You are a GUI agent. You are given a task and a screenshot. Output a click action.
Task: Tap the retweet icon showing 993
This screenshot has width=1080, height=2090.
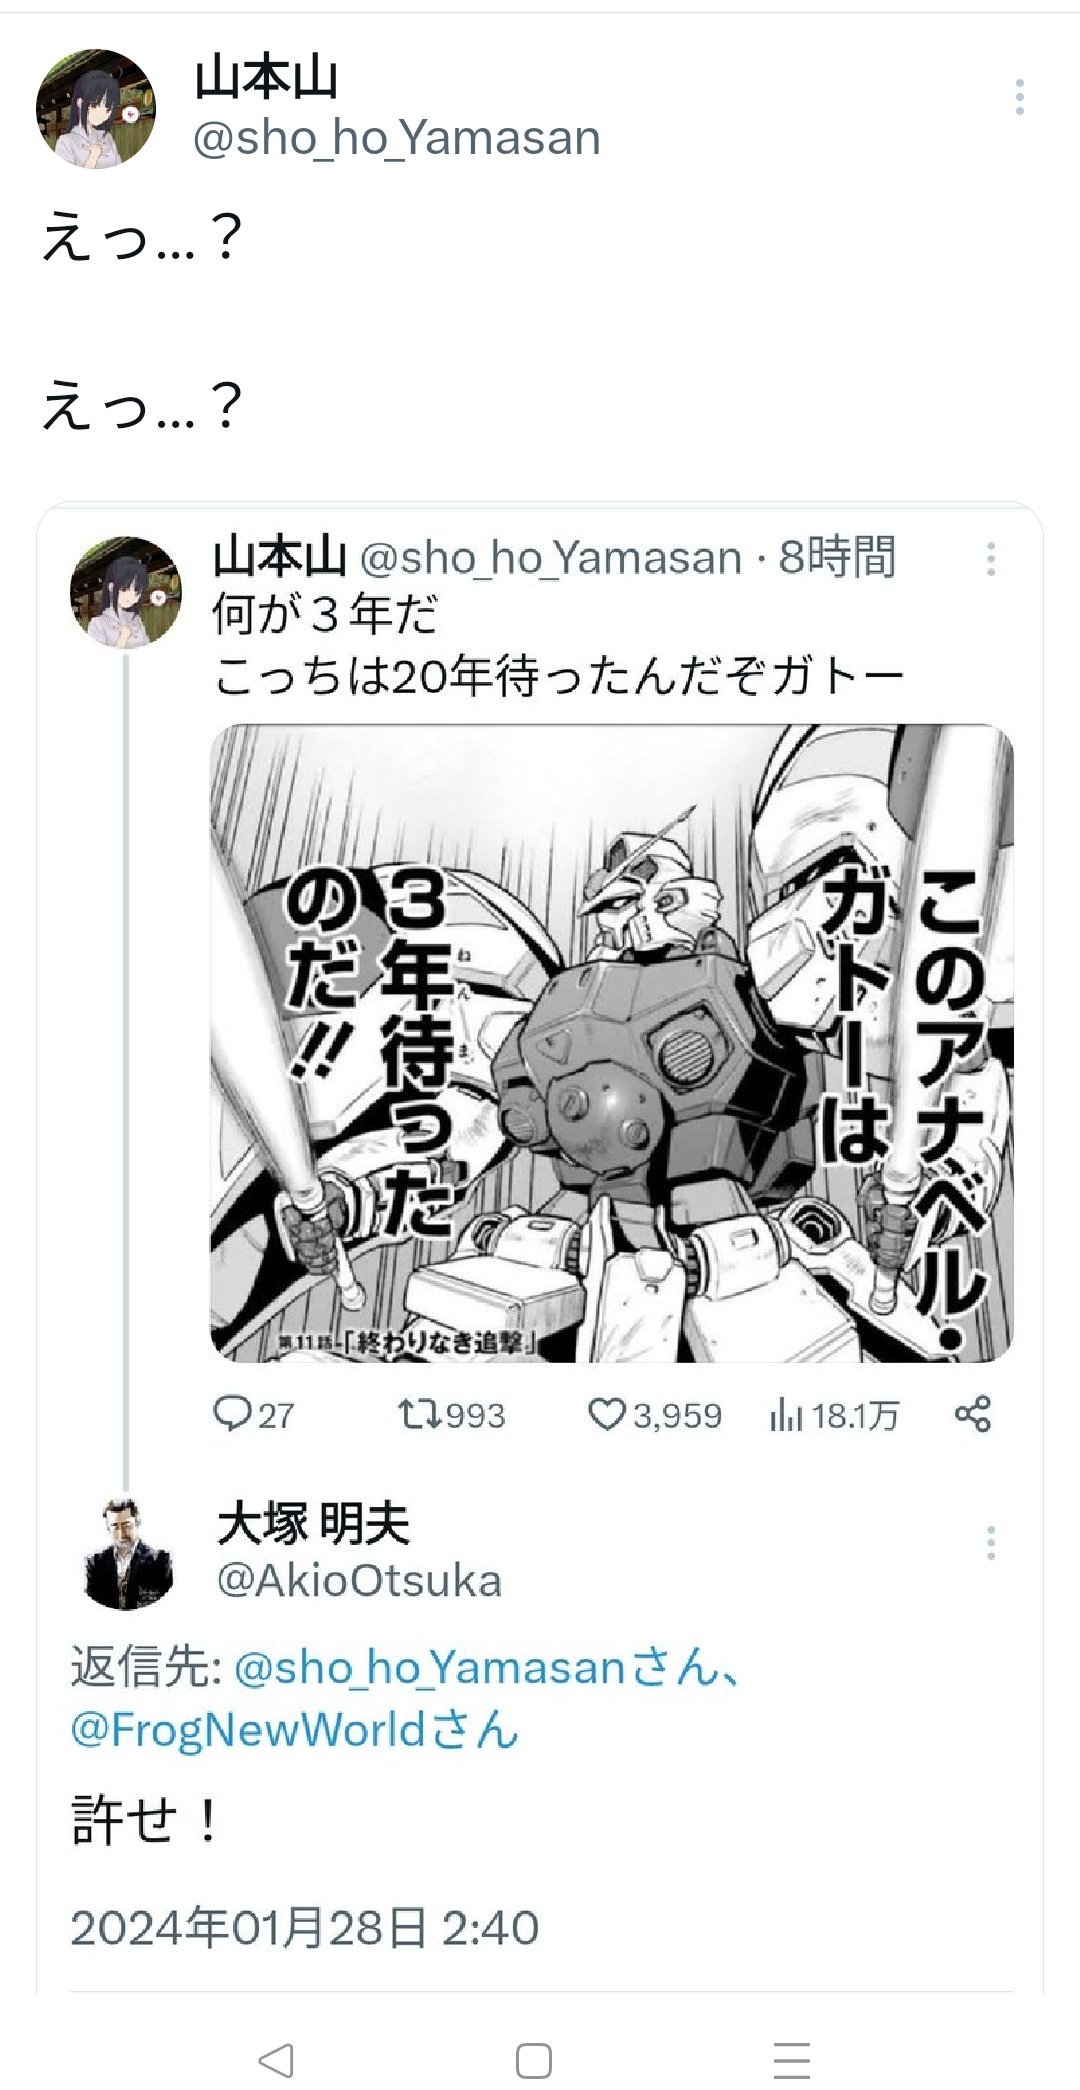[x=451, y=1415]
